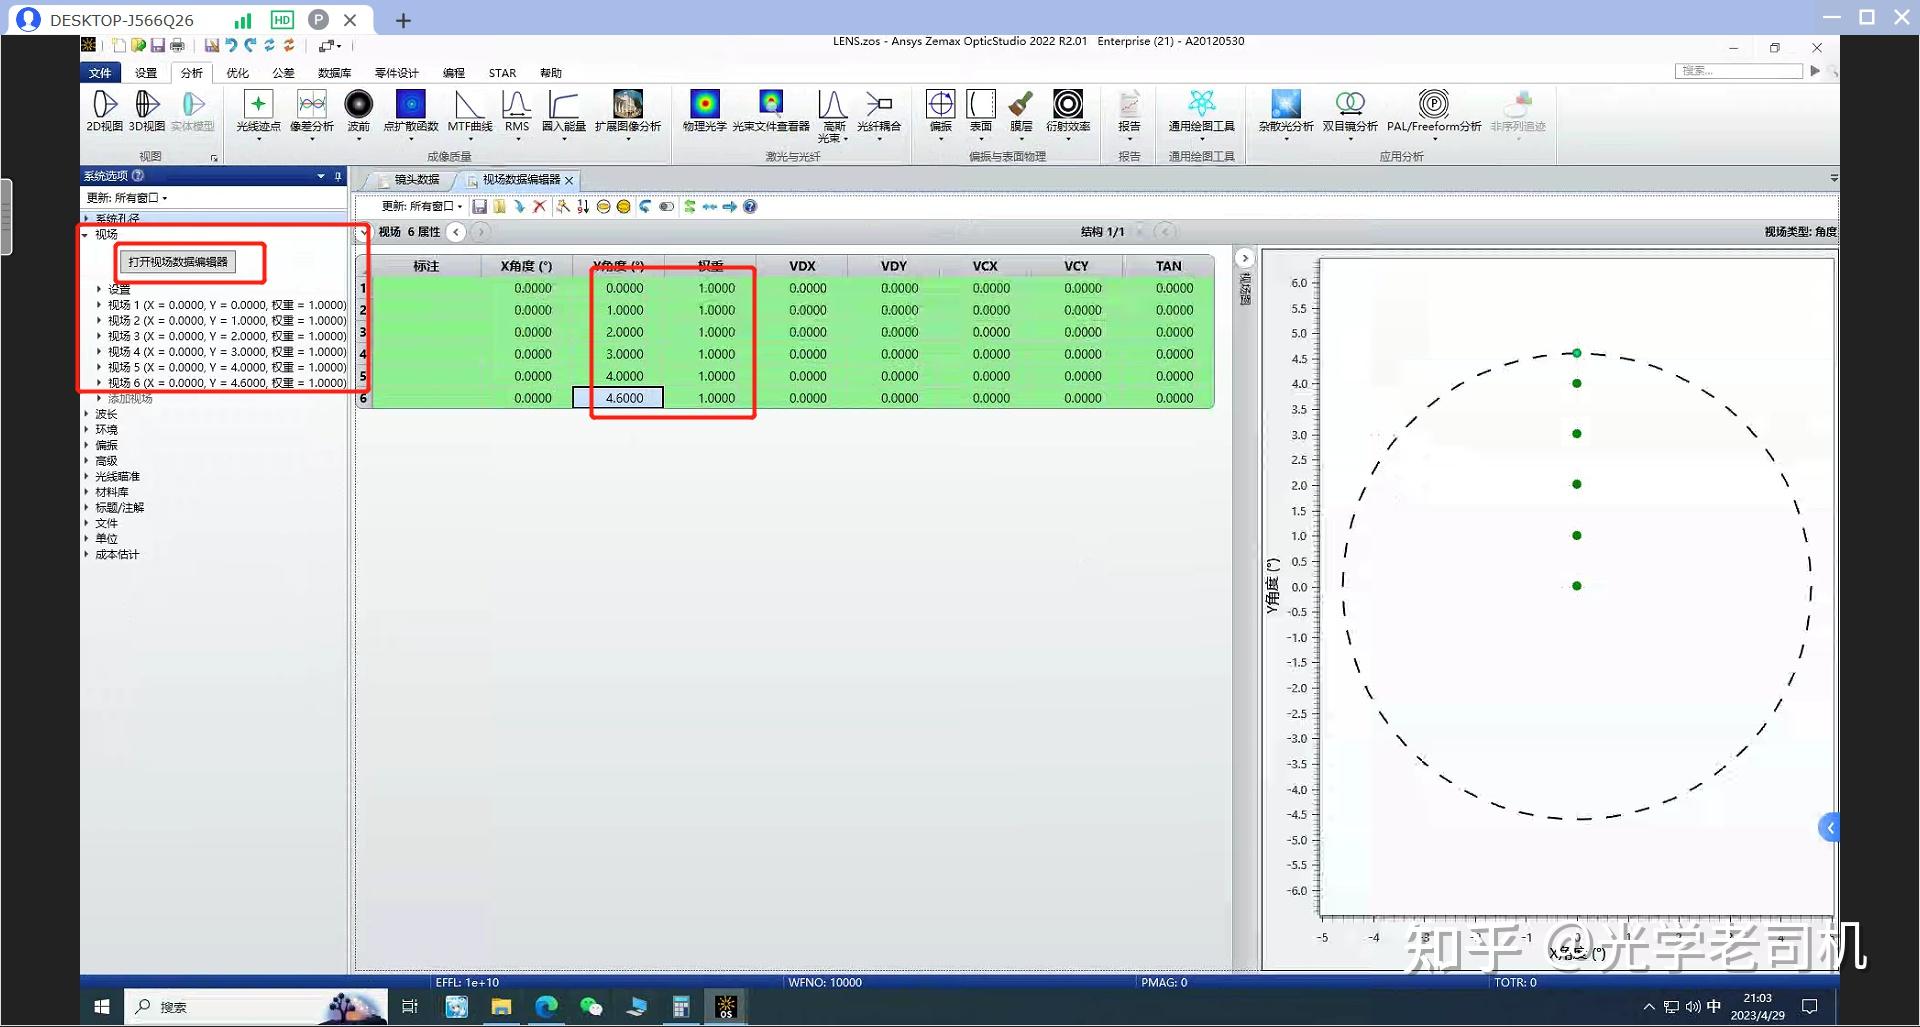Switch to 设置 ribbon tab
This screenshot has width=1920, height=1027.
pyautogui.click(x=146, y=73)
